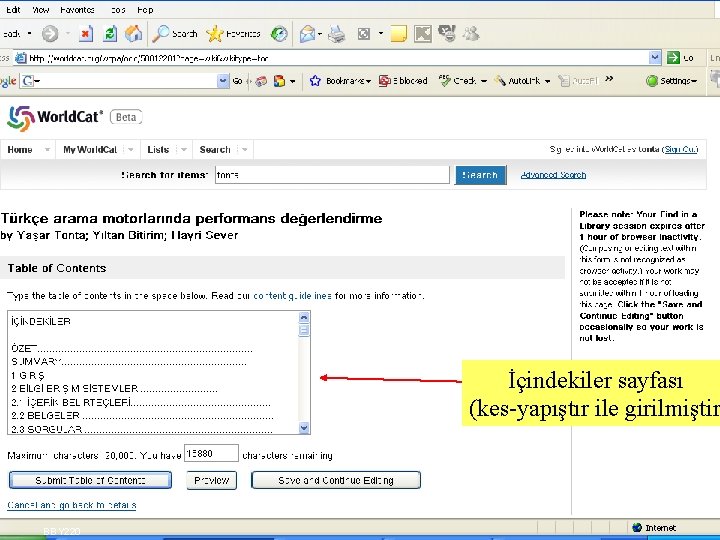Click the AutoFill toolbar button
The image size is (720, 540).
coord(578,81)
